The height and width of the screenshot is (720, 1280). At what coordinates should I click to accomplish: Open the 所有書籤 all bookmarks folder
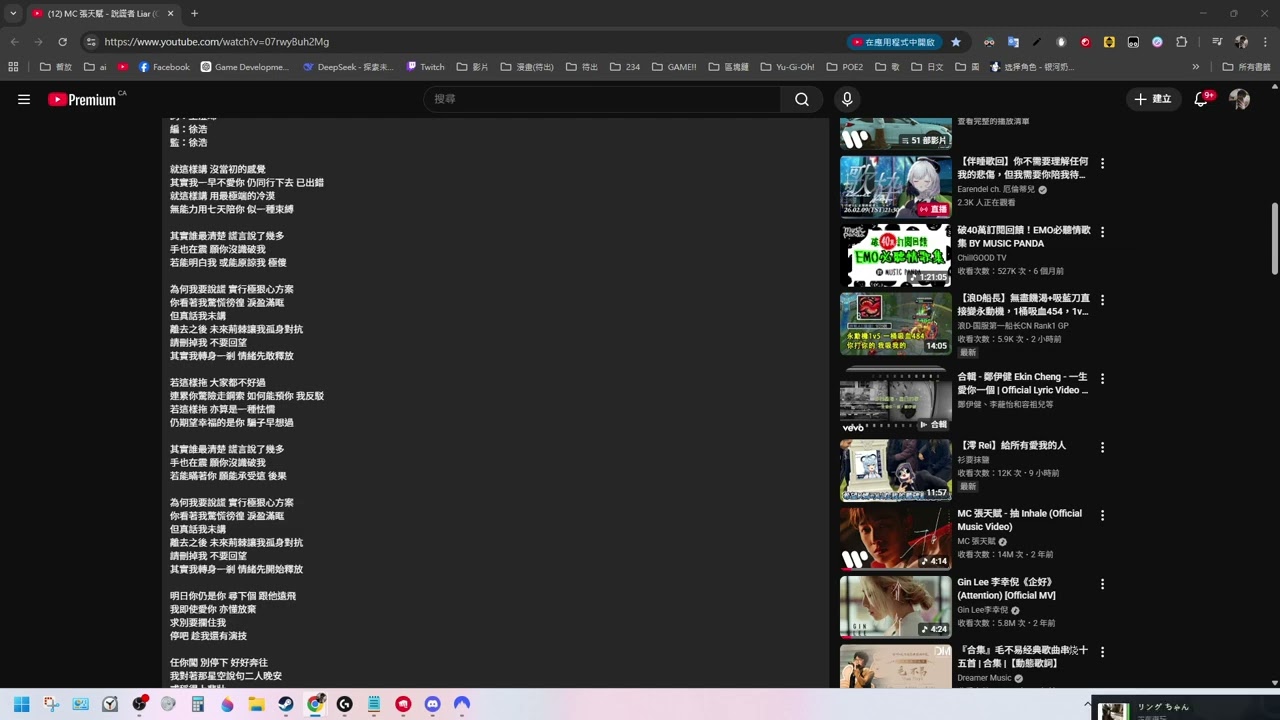[1247, 67]
